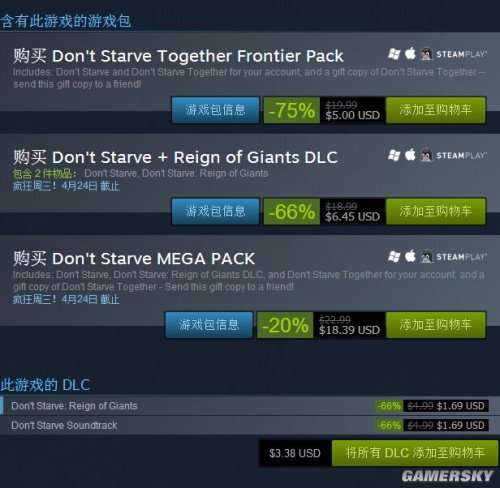
Task: Click Windows icon beside Frontier Pack title
Action: point(394,54)
